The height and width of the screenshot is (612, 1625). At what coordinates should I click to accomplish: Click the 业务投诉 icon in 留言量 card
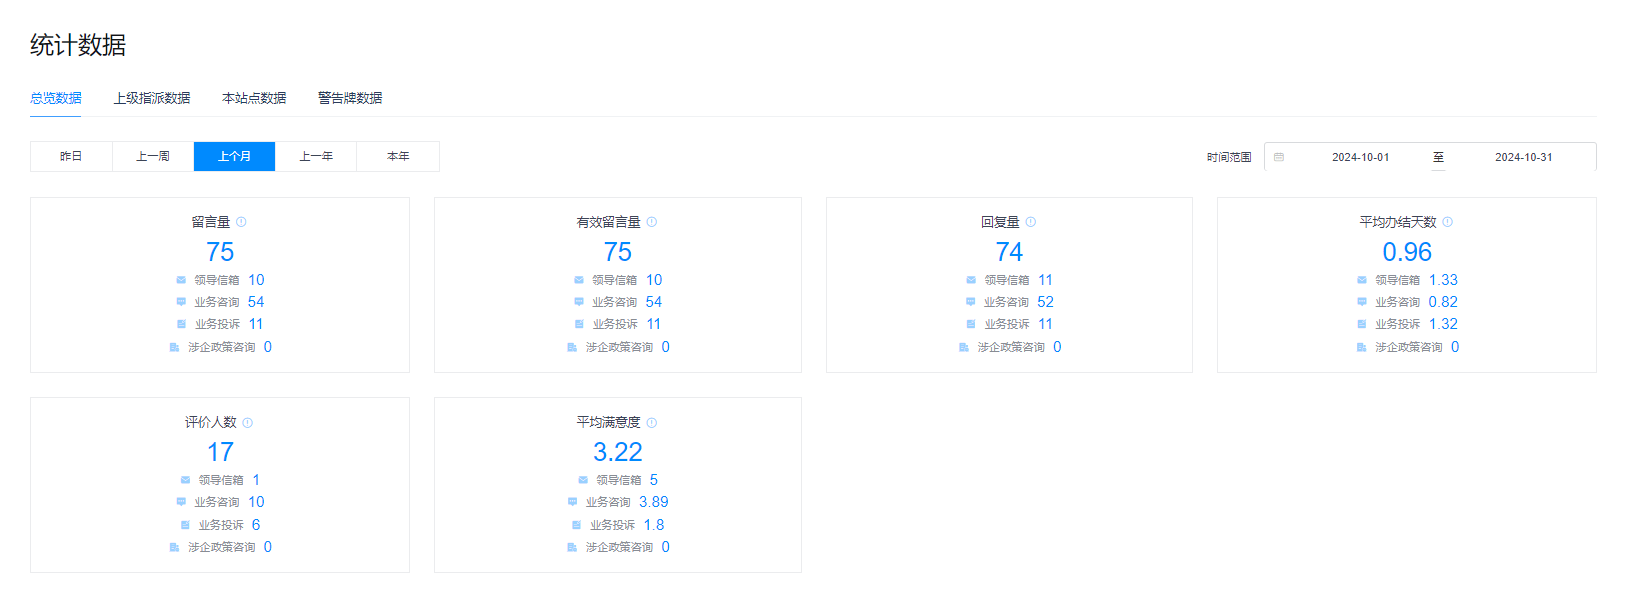tap(181, 324)
